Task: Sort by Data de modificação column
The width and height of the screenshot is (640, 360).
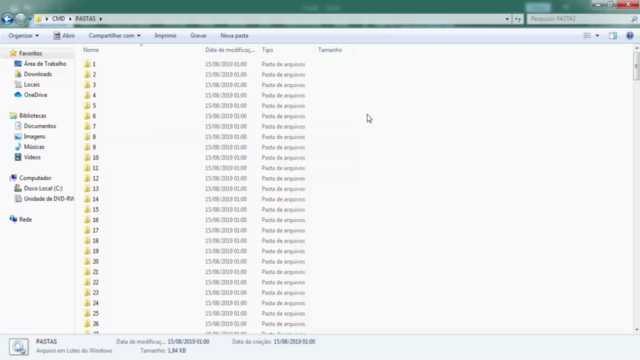Action: 230,50
